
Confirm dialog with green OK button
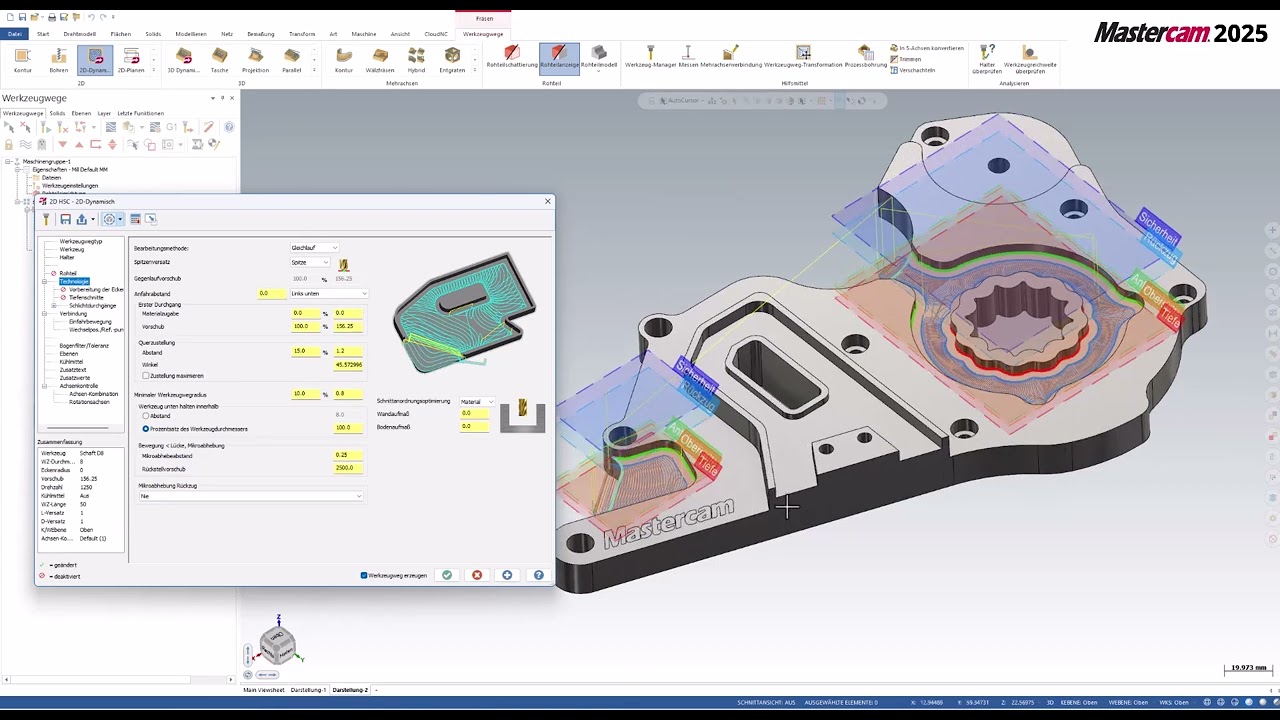pos(447,575)
